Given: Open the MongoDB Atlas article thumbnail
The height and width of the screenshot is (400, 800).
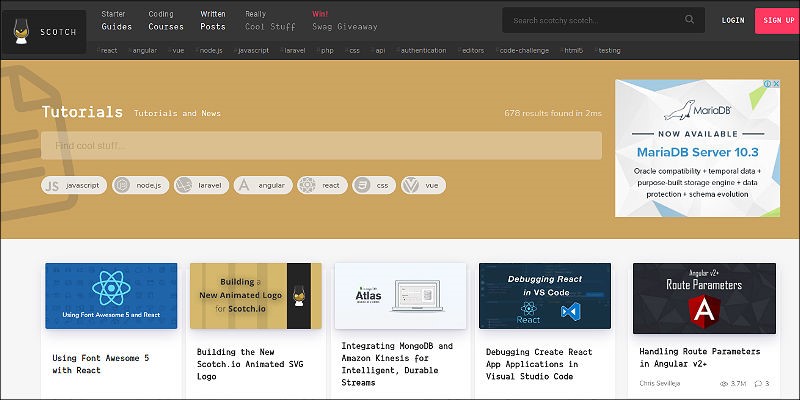Looking at the screenshot, I should pos(401,296).
